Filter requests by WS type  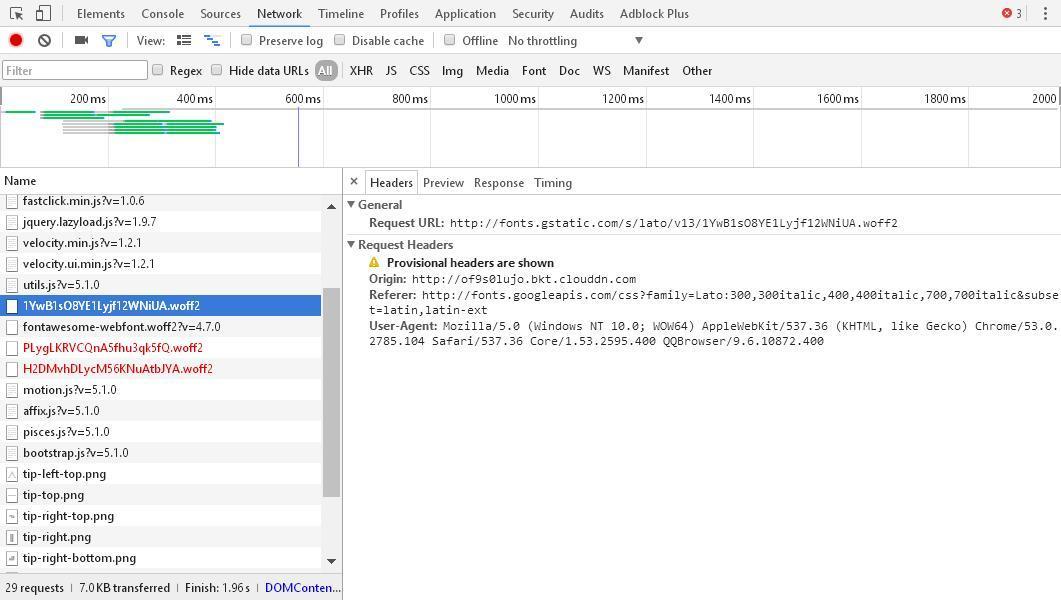(x=602, y=70)
